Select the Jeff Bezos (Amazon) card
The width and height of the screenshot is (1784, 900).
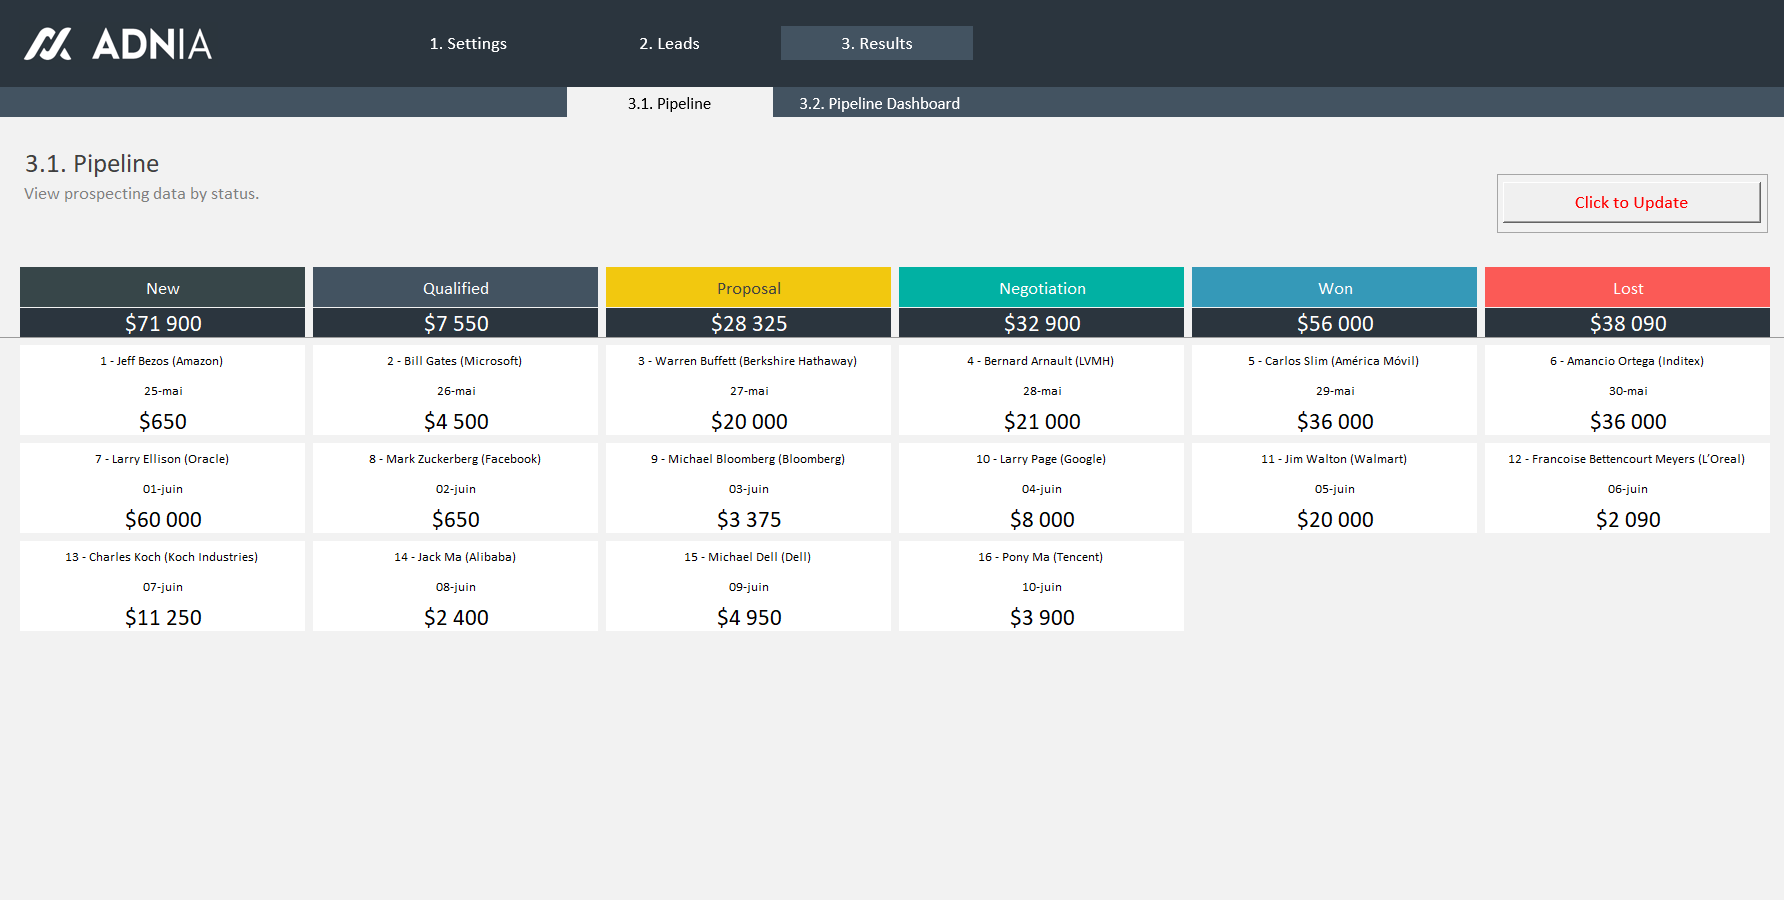click(x=162, y=390)
